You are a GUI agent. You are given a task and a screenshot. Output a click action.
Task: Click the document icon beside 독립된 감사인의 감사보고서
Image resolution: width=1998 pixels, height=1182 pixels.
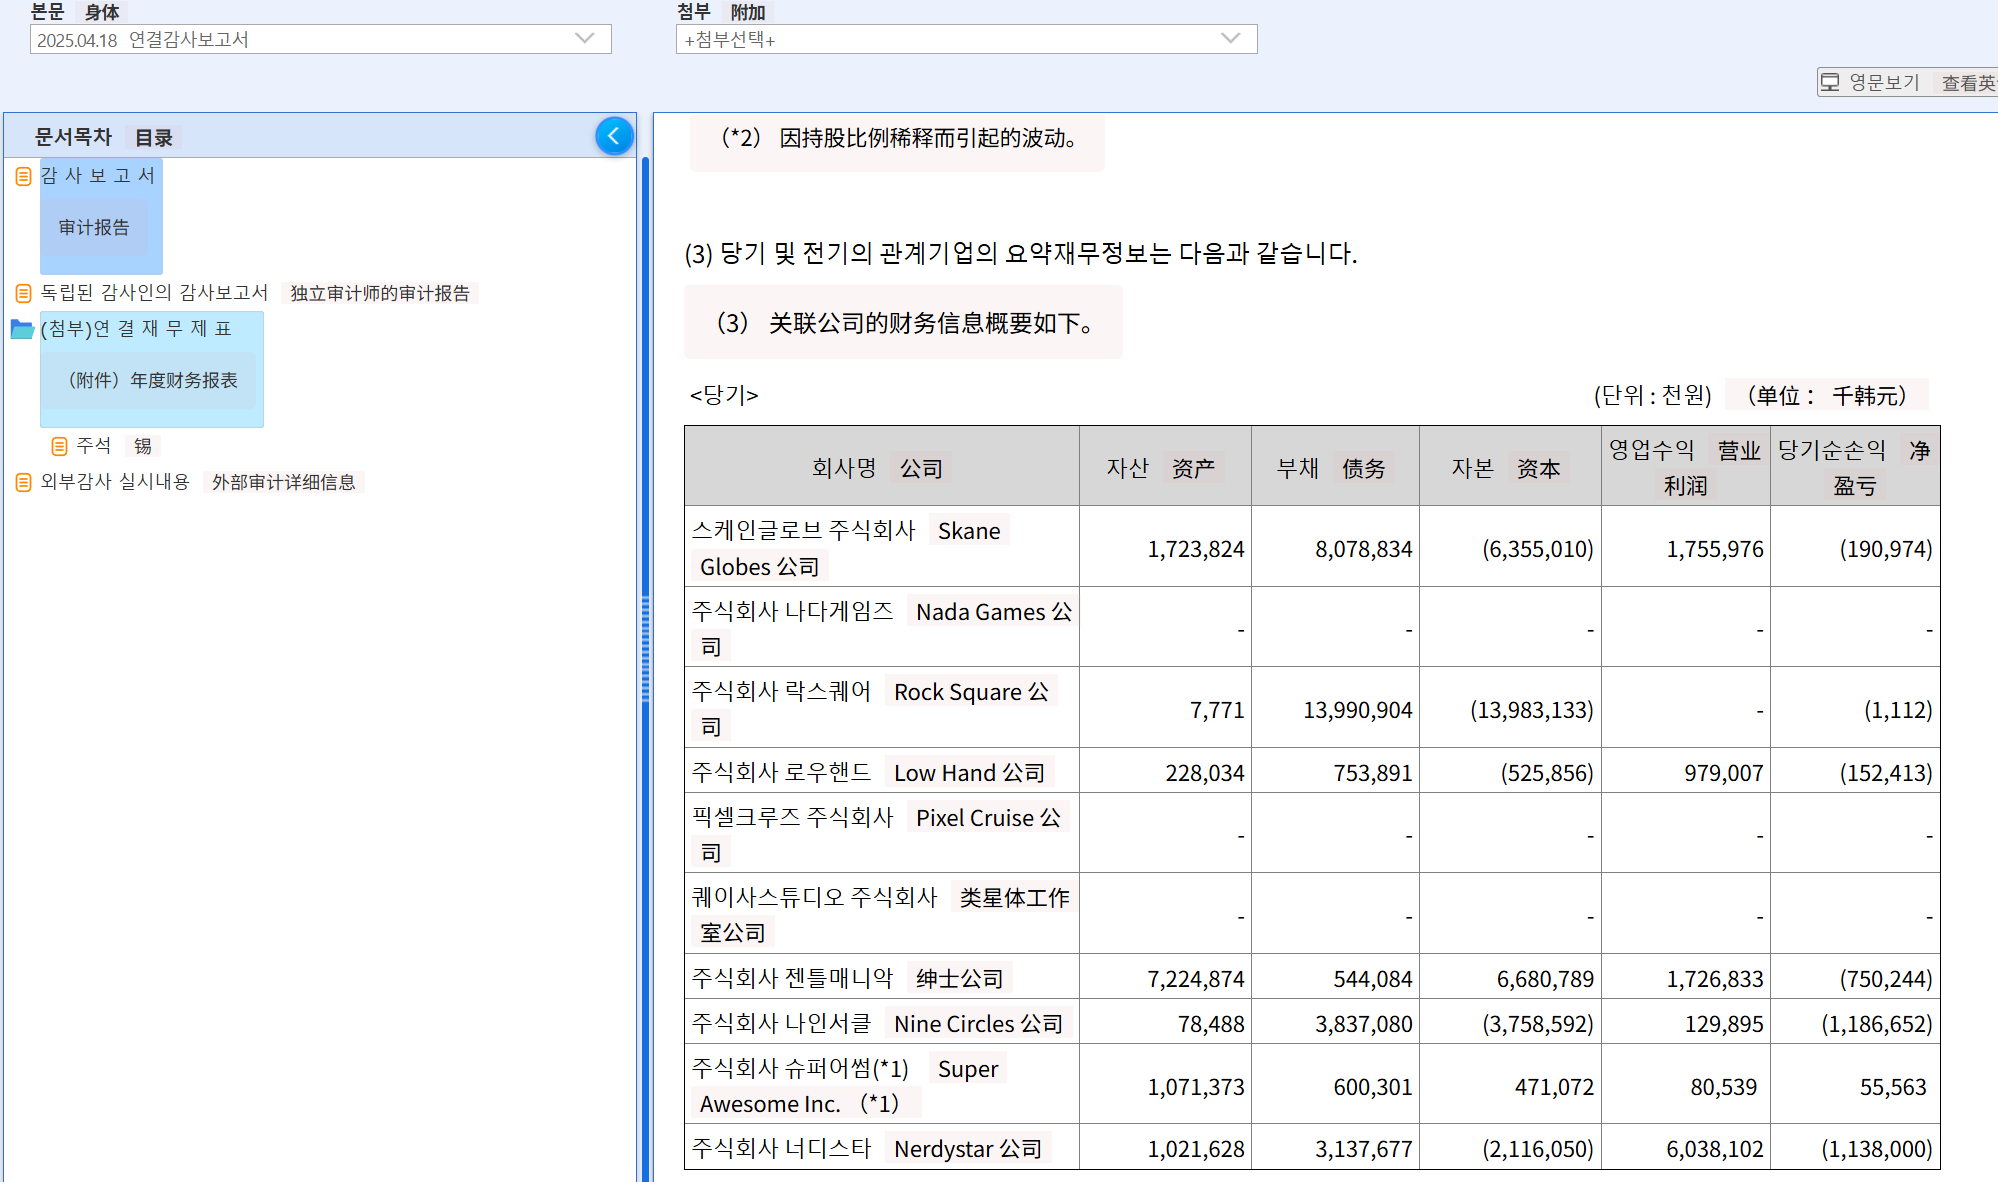(x=24, y=293)
